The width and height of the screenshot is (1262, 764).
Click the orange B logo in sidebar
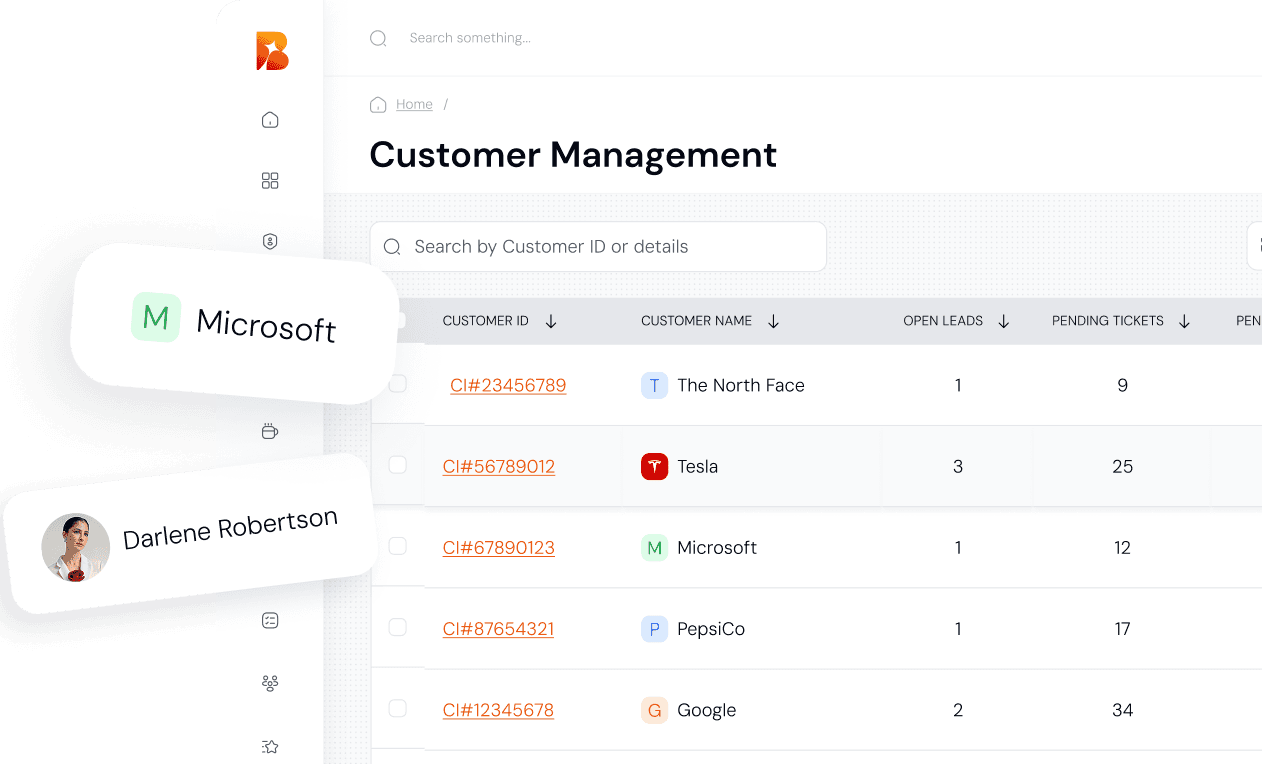tap(271, 51)
